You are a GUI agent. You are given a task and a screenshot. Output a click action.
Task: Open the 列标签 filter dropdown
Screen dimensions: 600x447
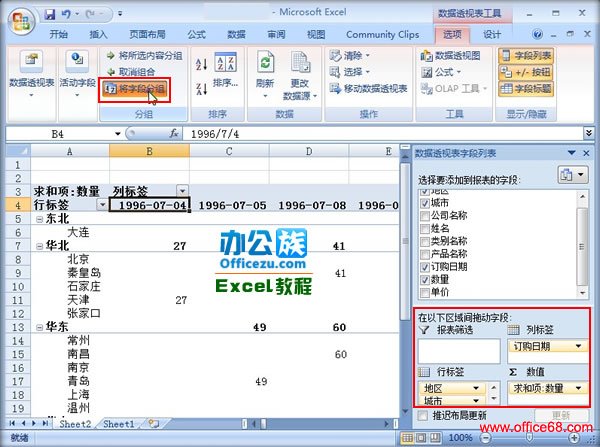(x=183, y=191)
